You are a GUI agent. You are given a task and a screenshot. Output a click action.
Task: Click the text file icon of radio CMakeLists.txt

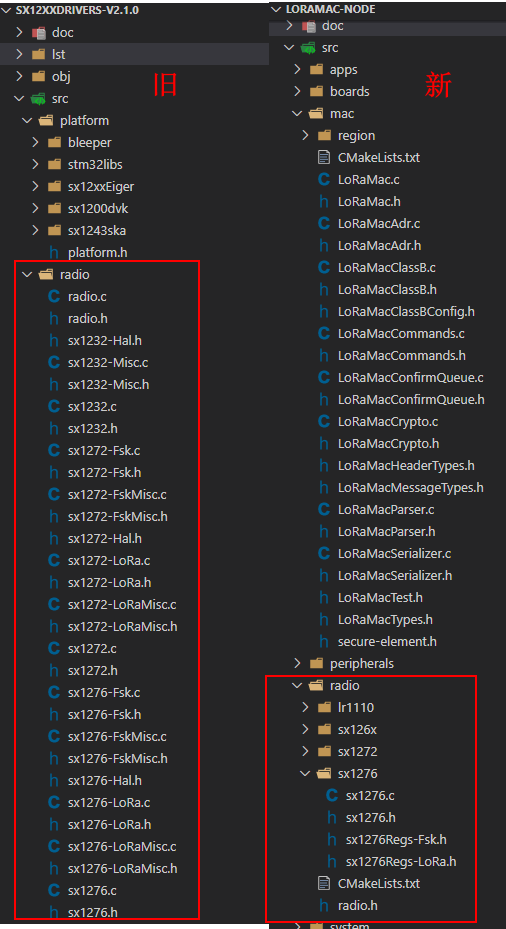324,883
